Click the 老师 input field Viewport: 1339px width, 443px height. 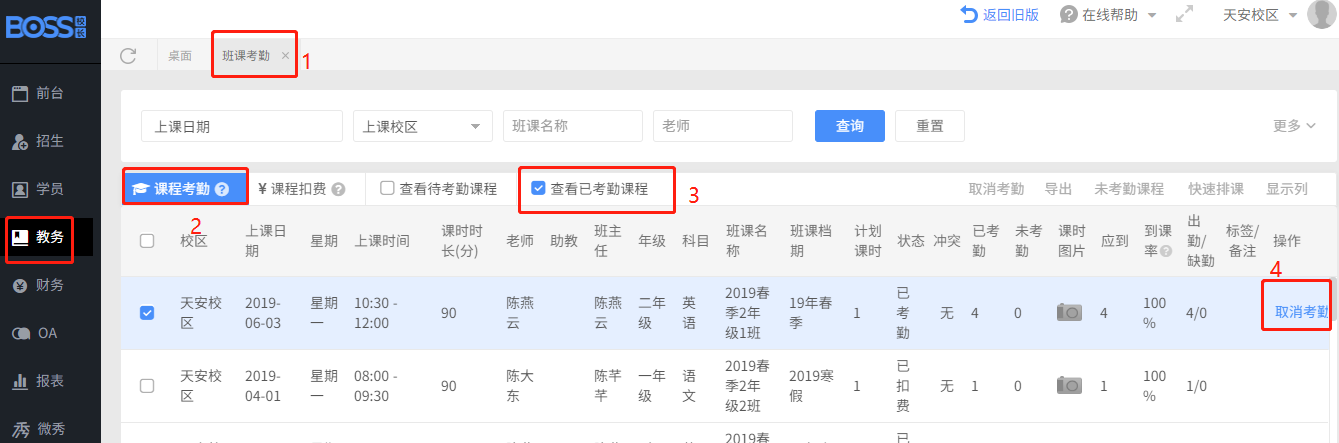coord(723,126)
